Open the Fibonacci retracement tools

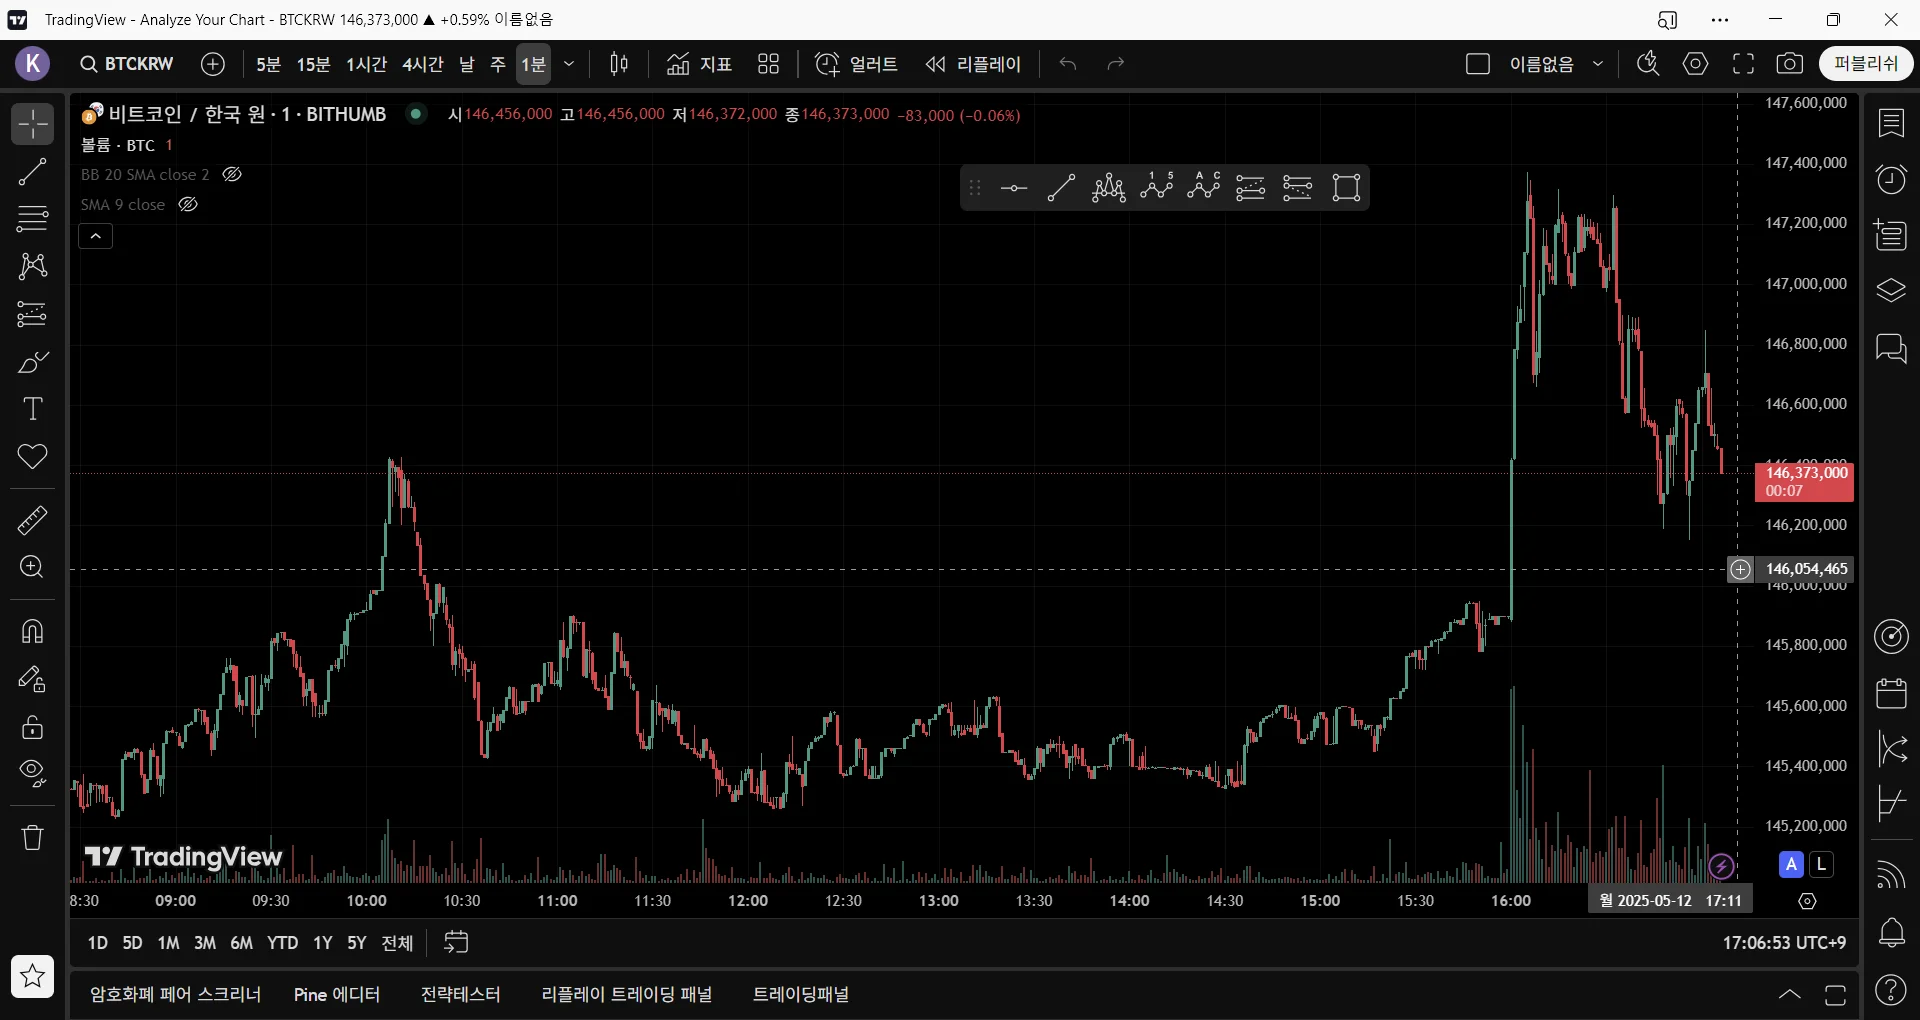tap(33, 218)
